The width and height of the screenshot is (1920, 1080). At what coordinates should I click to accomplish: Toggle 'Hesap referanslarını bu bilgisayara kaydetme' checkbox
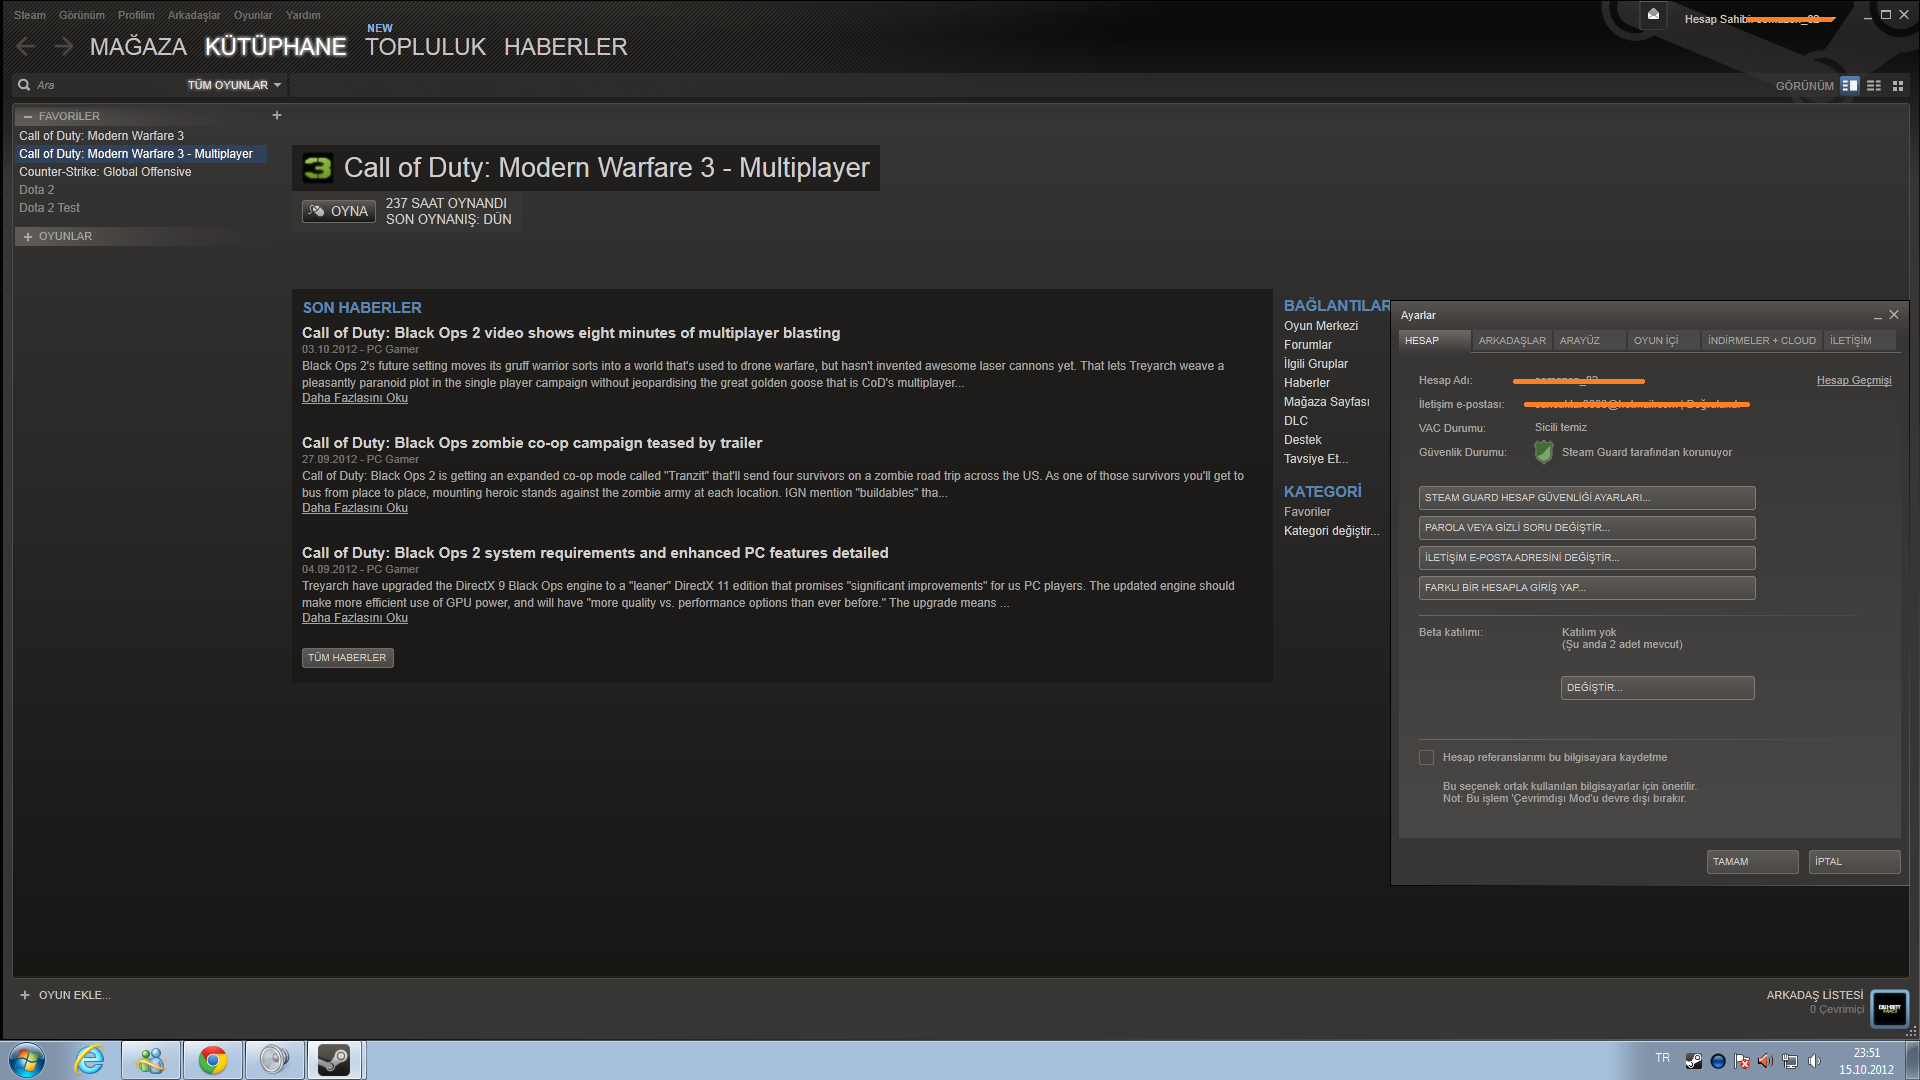point(1427,758)
